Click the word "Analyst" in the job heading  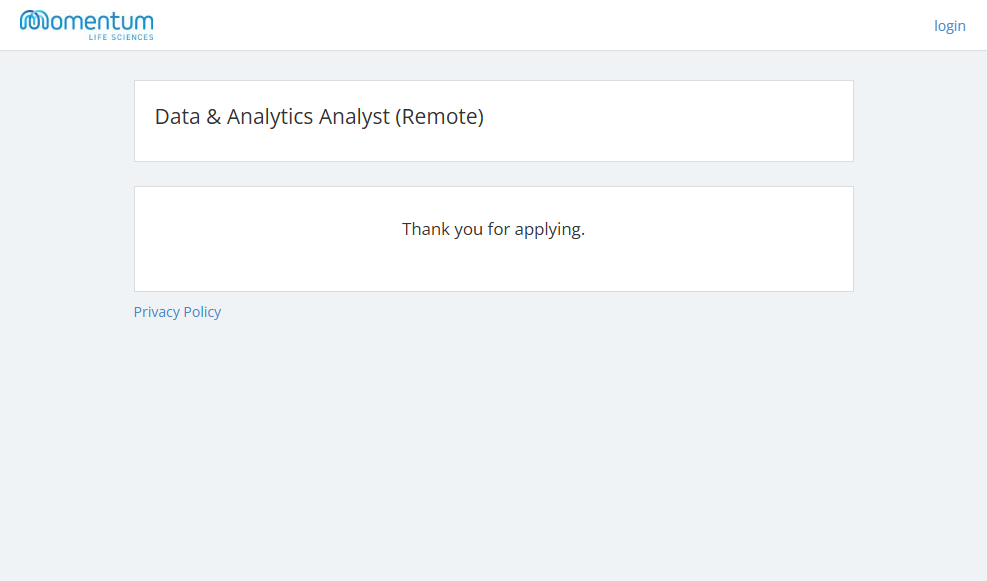click(x=354, y=117)
